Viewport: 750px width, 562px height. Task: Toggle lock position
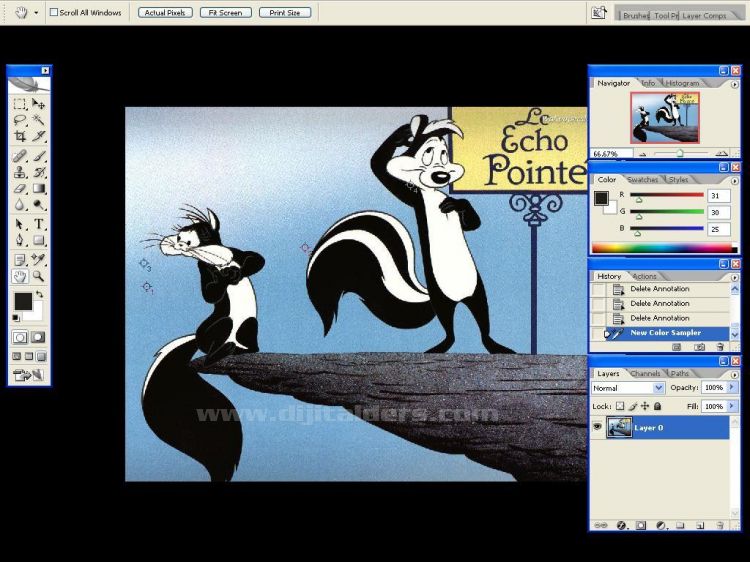tap(645, 406)
